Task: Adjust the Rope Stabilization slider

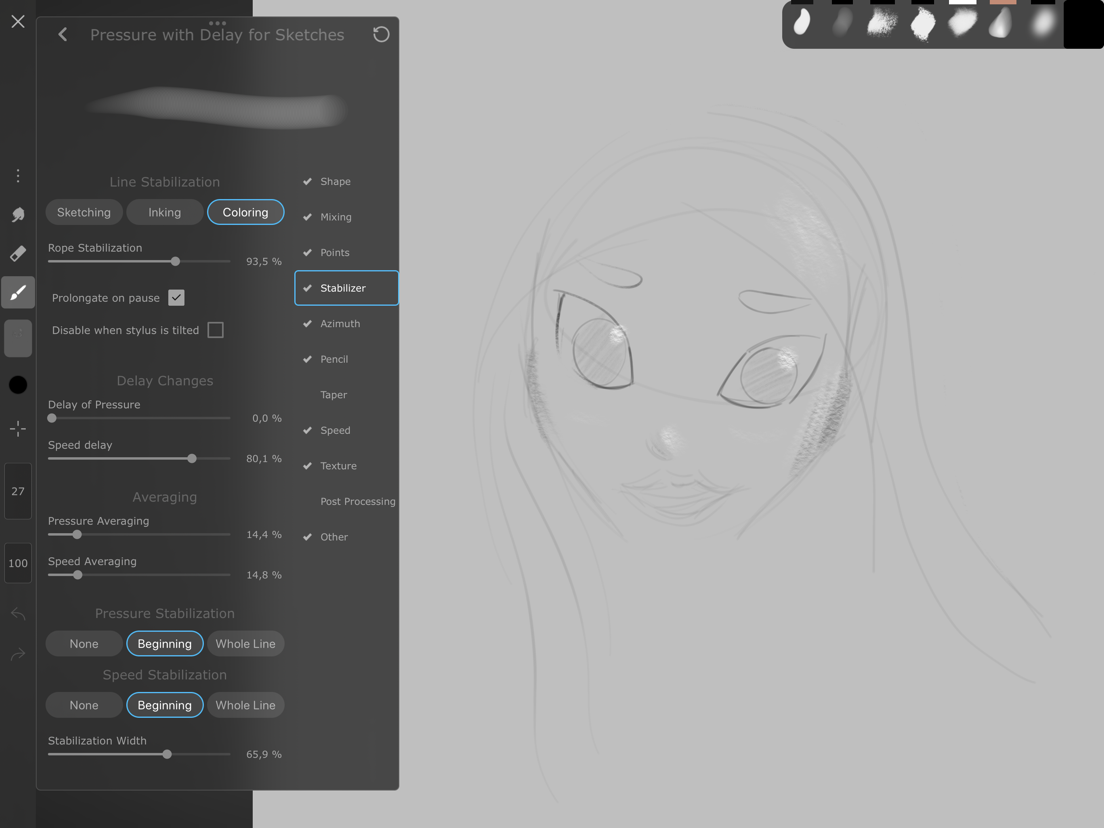Action: pyautogui.click(x=175, y=261)
